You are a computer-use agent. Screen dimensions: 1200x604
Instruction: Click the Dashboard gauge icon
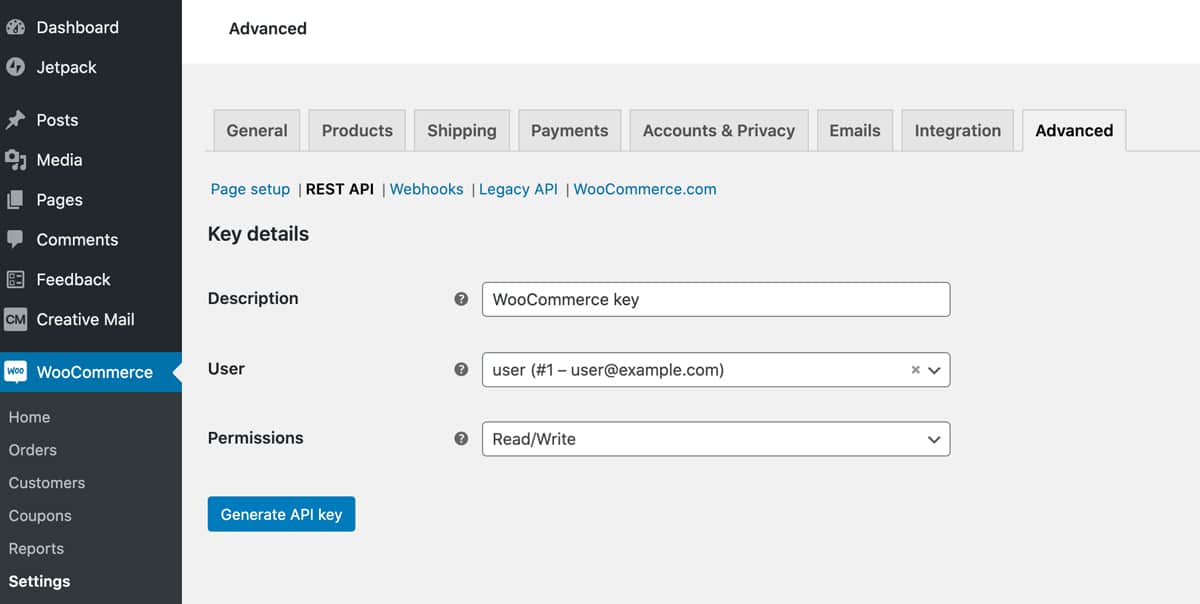coord(15,27)
